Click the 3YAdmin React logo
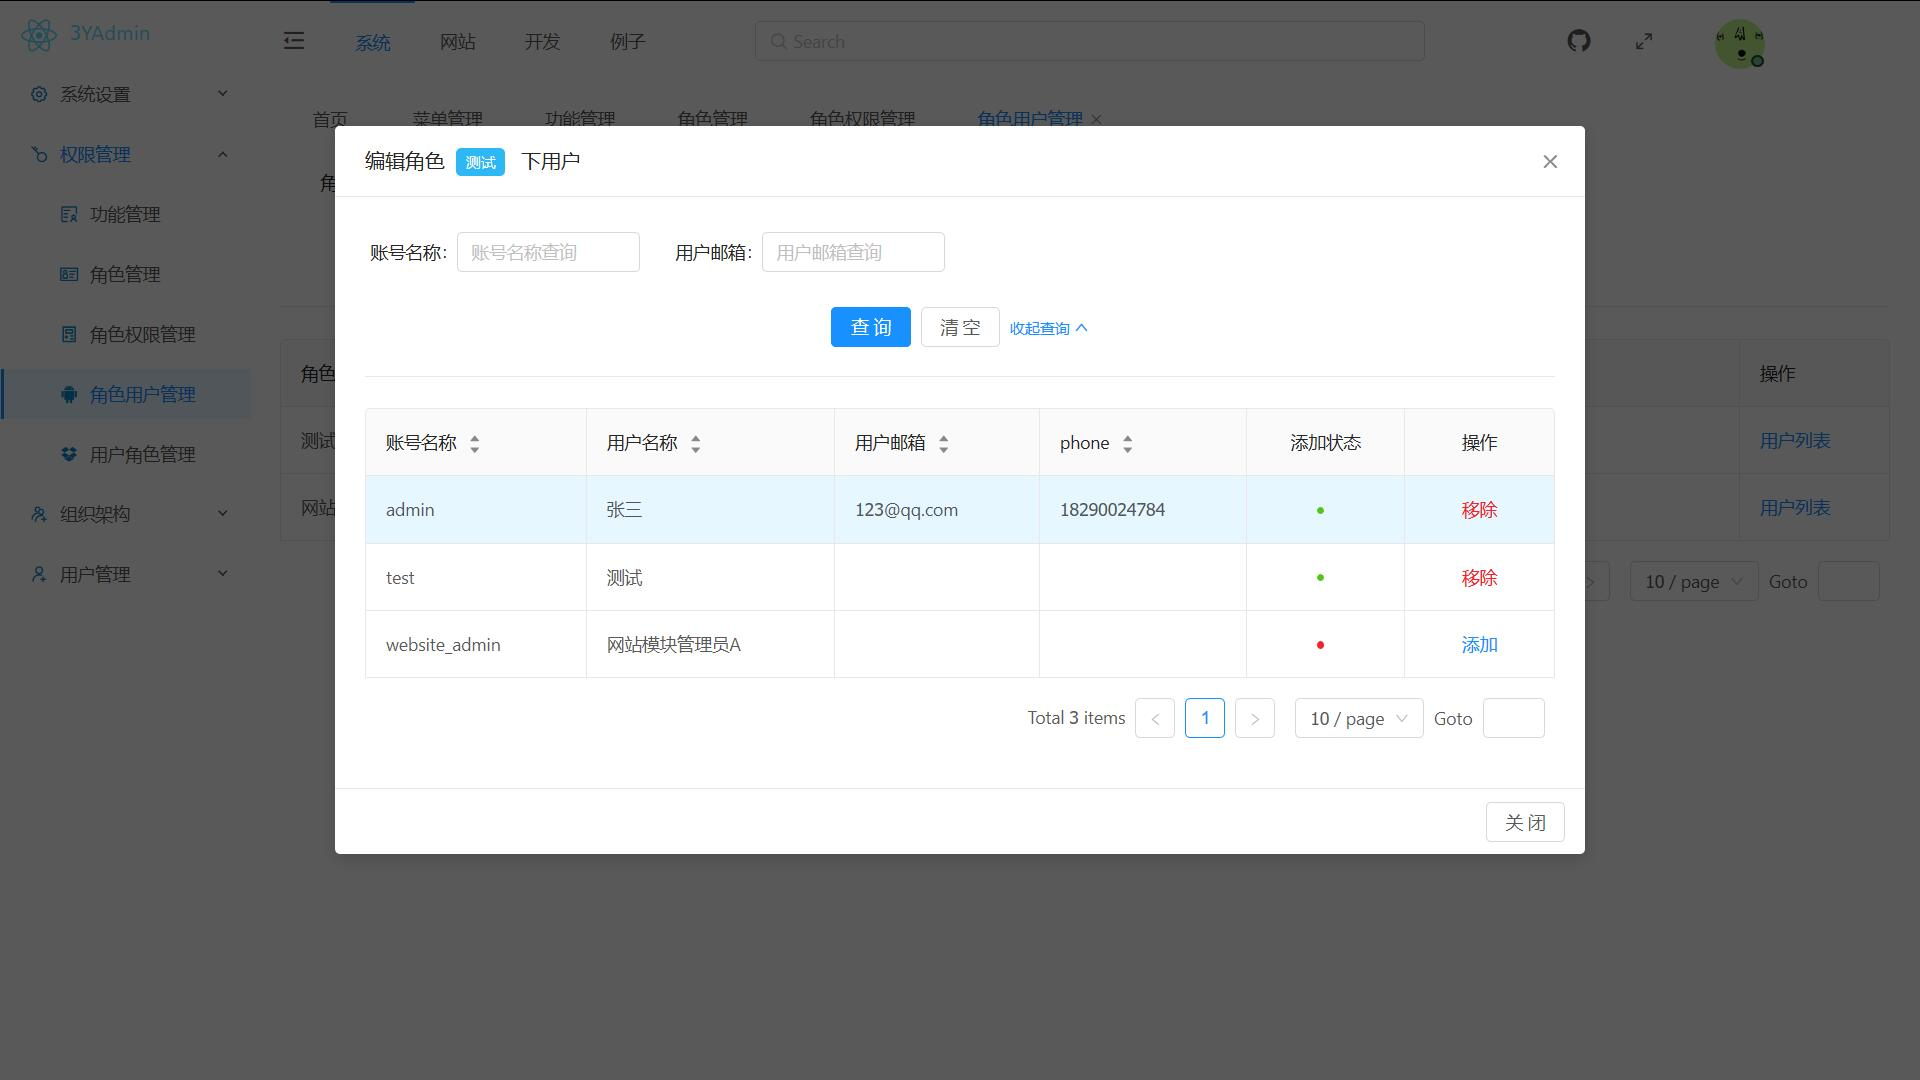 (38, 35)
